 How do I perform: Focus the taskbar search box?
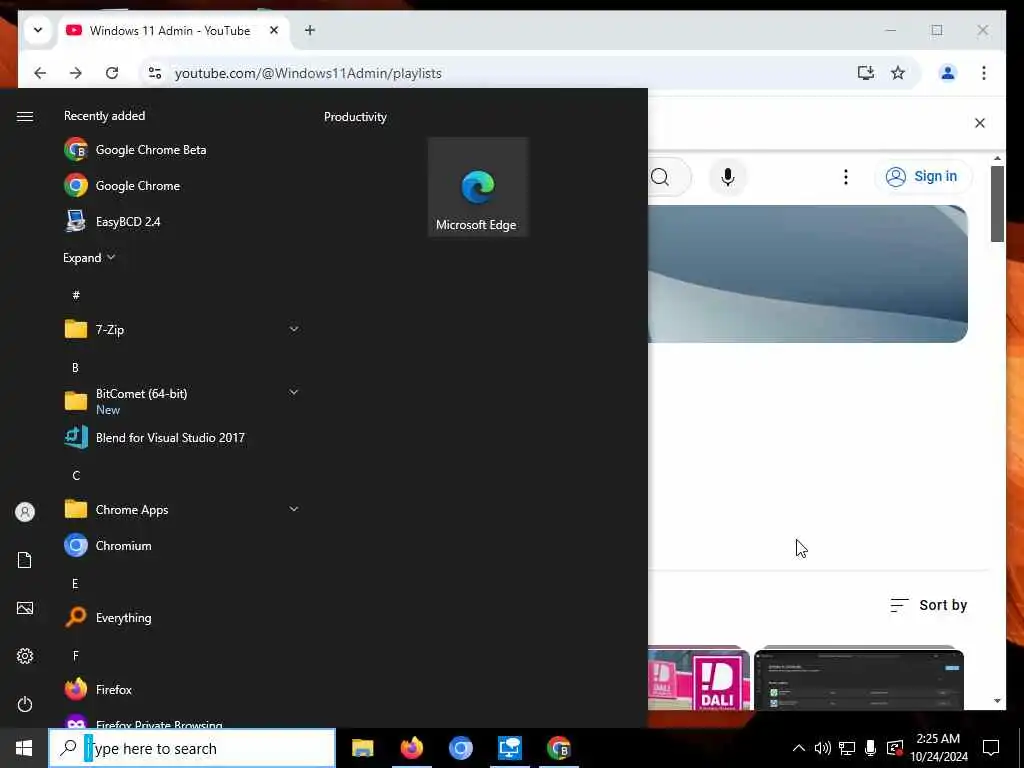pyautogui.click(x=193, y=748)
